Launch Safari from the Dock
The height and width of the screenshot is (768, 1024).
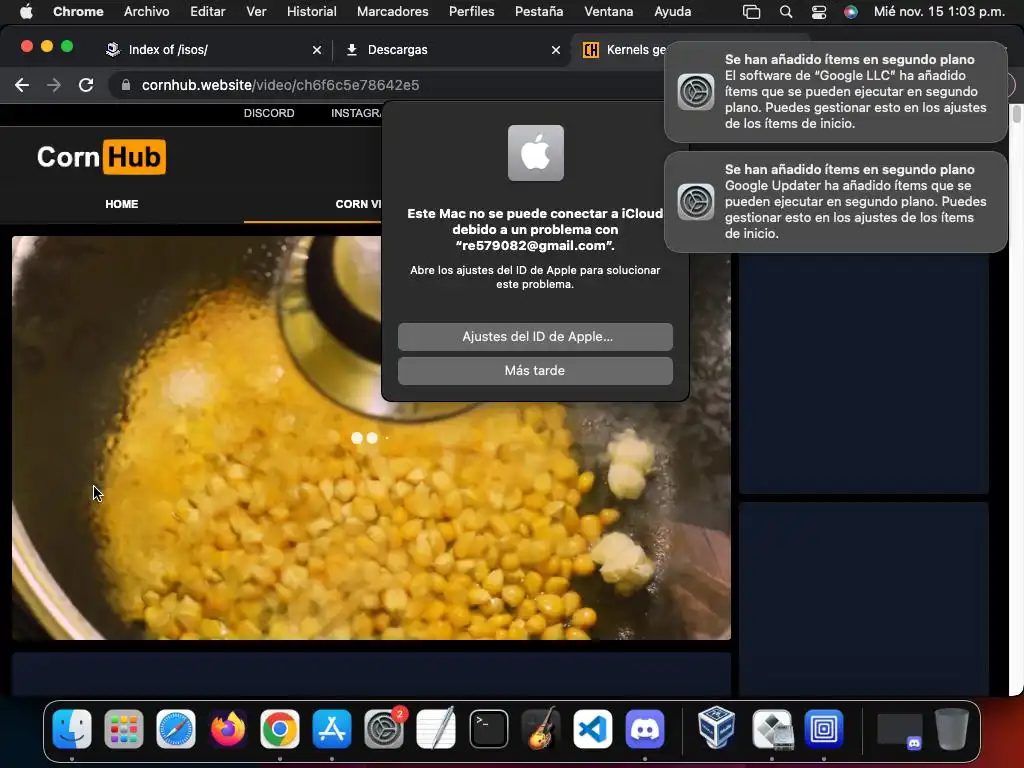pos(176,729)
